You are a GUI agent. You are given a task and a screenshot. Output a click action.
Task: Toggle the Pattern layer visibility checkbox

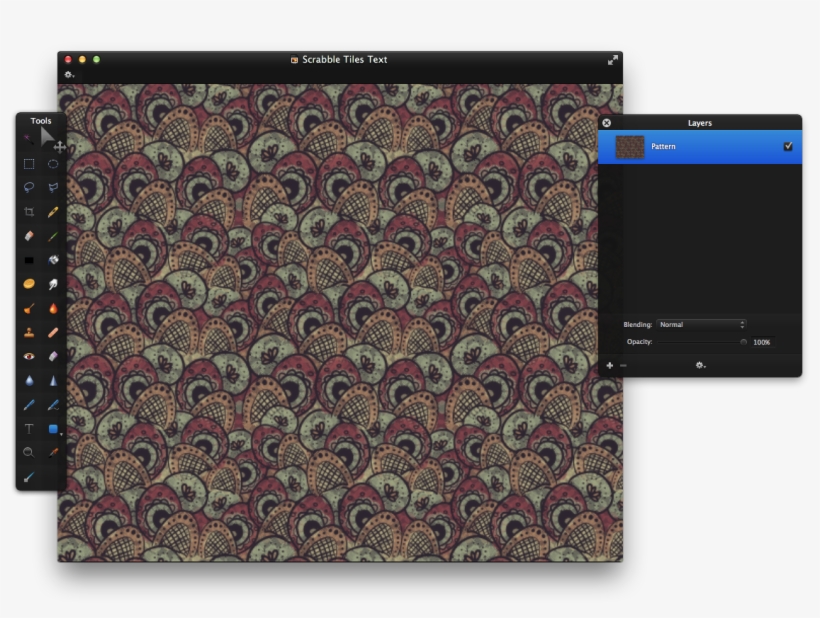coord(788,146)
